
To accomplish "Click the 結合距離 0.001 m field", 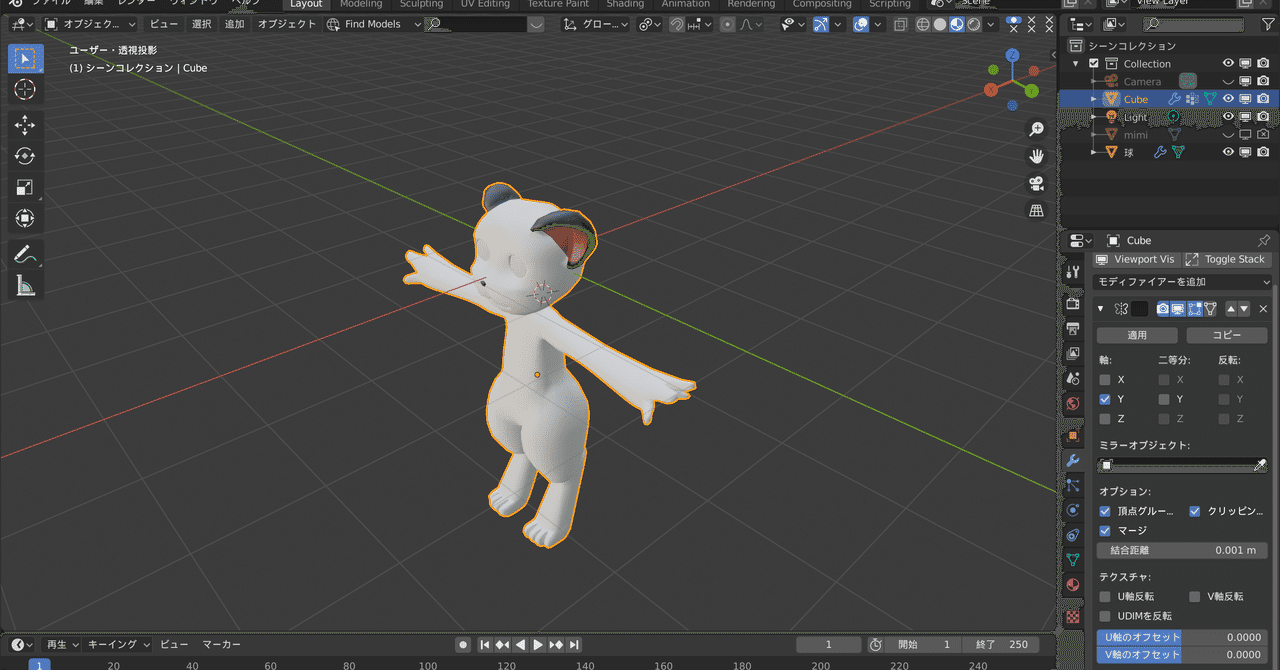I will coord(1182,551).
